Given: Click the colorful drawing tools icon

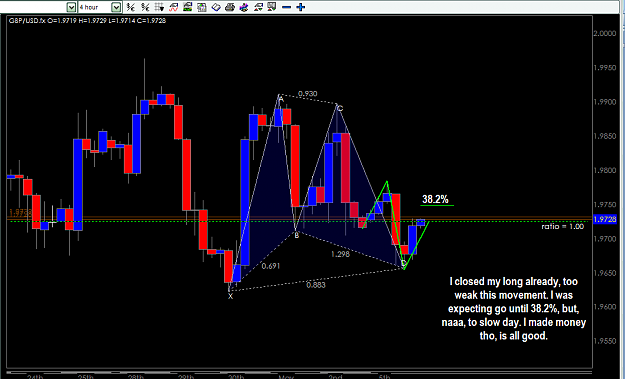Looking at the screenshot, I should coord(244,7).
